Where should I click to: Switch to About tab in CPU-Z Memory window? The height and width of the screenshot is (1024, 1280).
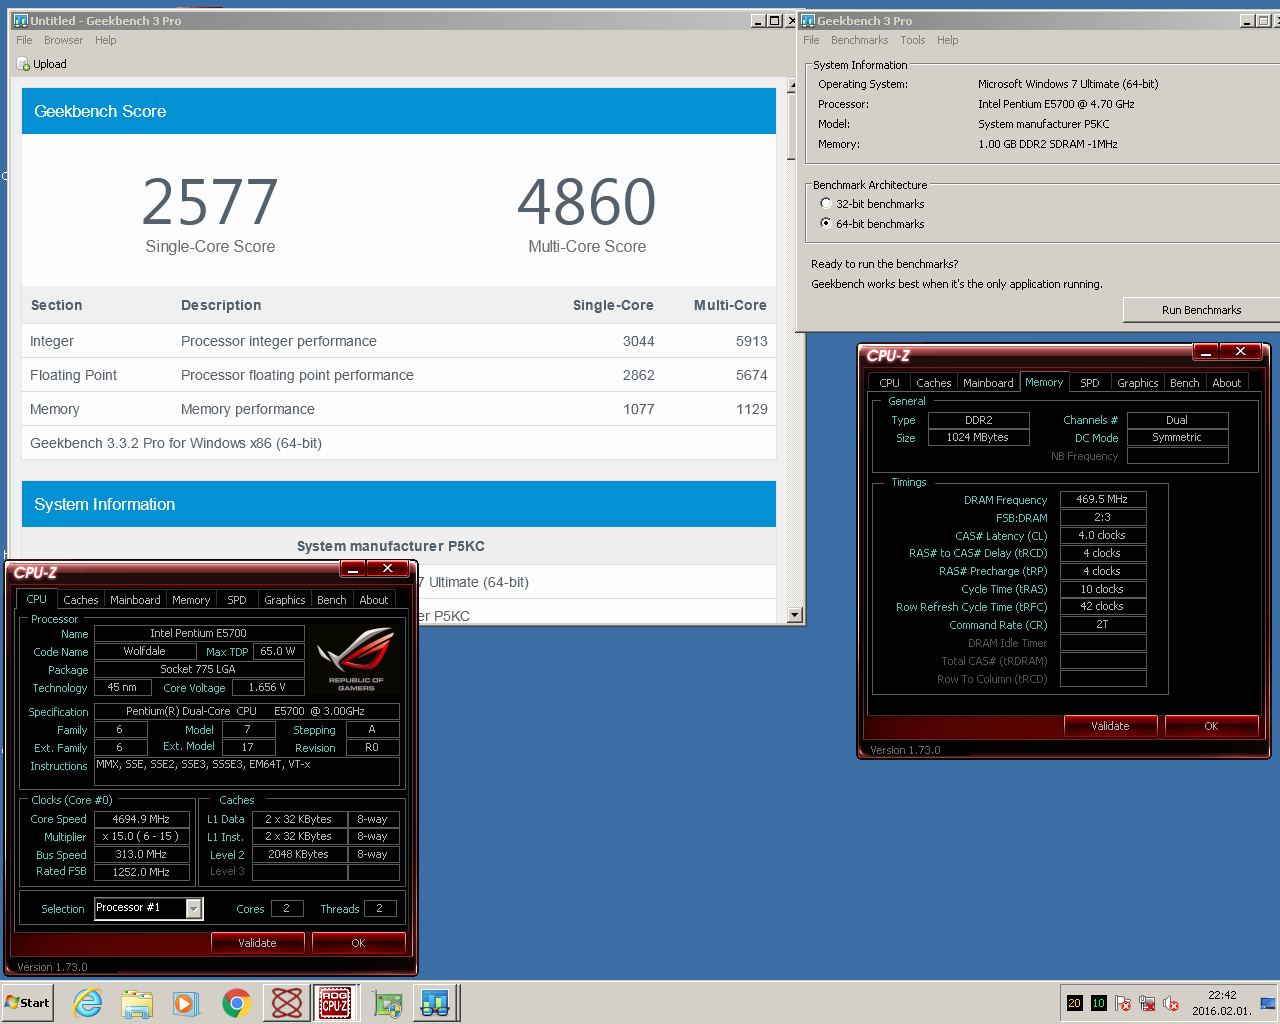coord(1227,383)
